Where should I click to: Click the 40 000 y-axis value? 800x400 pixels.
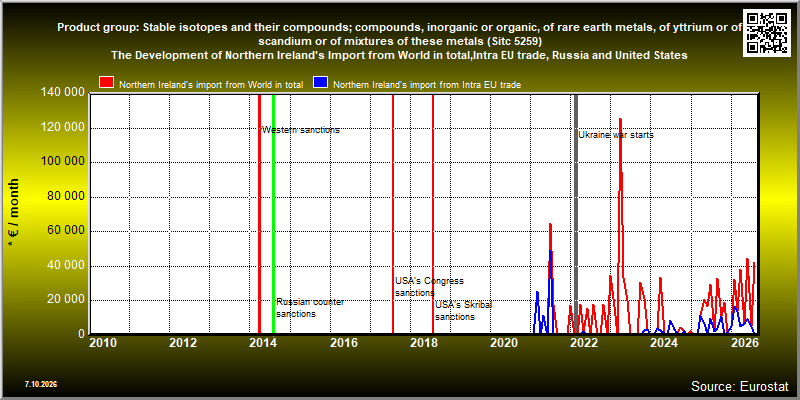[65, 265]
